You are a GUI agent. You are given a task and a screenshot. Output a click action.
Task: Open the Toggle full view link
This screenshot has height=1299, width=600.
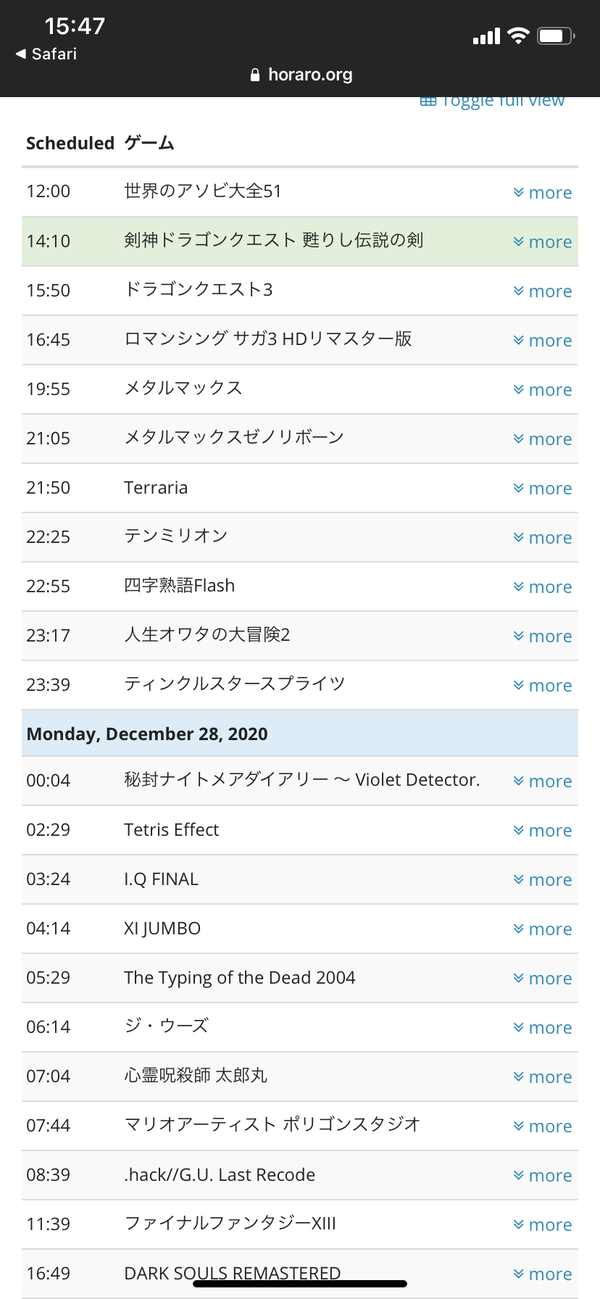coord(492,100)
